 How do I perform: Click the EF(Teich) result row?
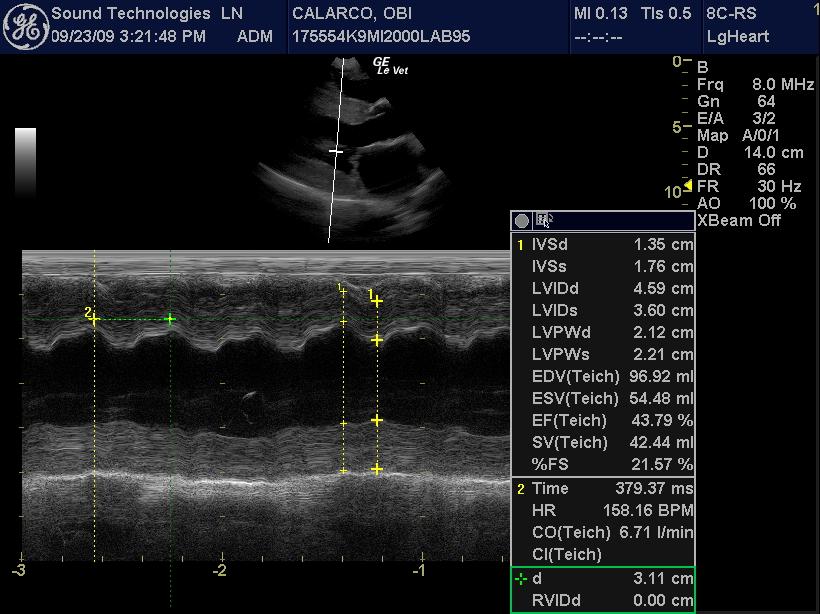pos(603,420)
